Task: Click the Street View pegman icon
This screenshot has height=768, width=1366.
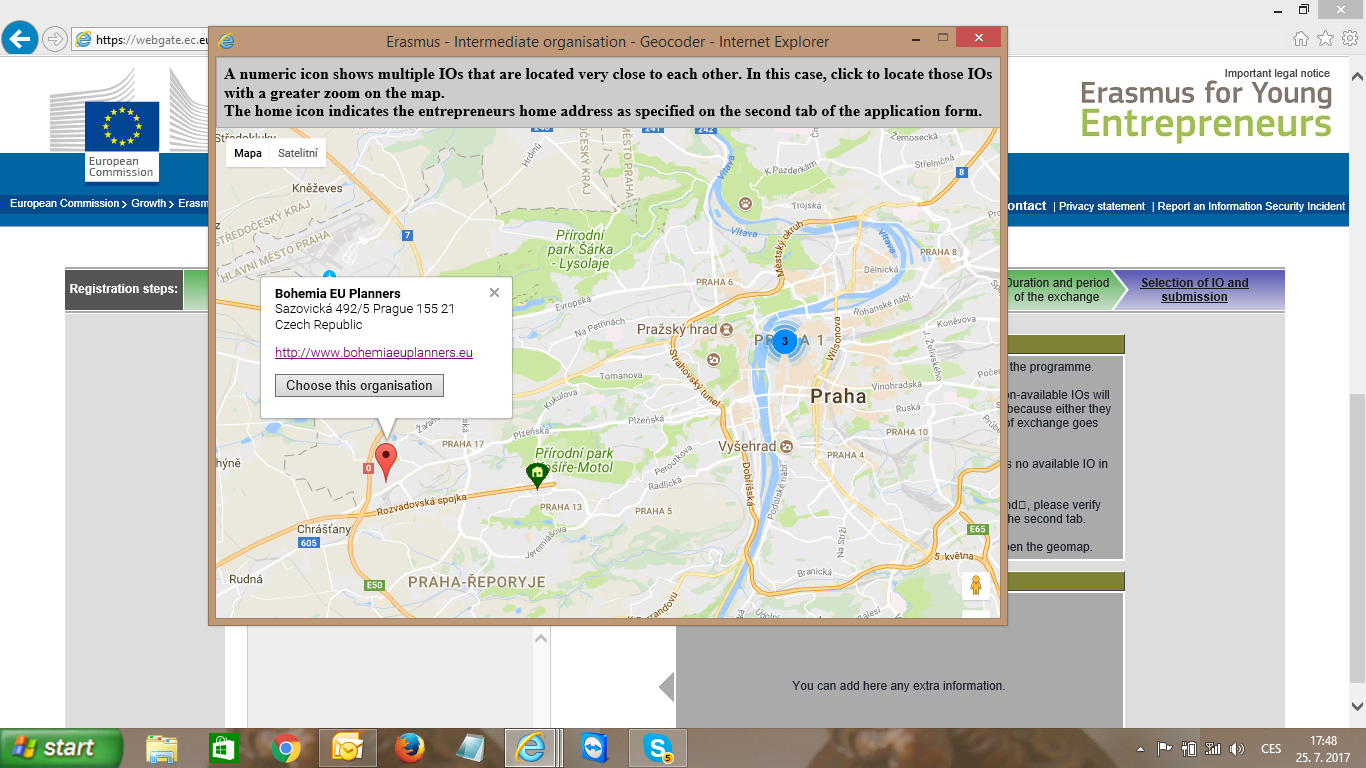Action: point(976,586)
